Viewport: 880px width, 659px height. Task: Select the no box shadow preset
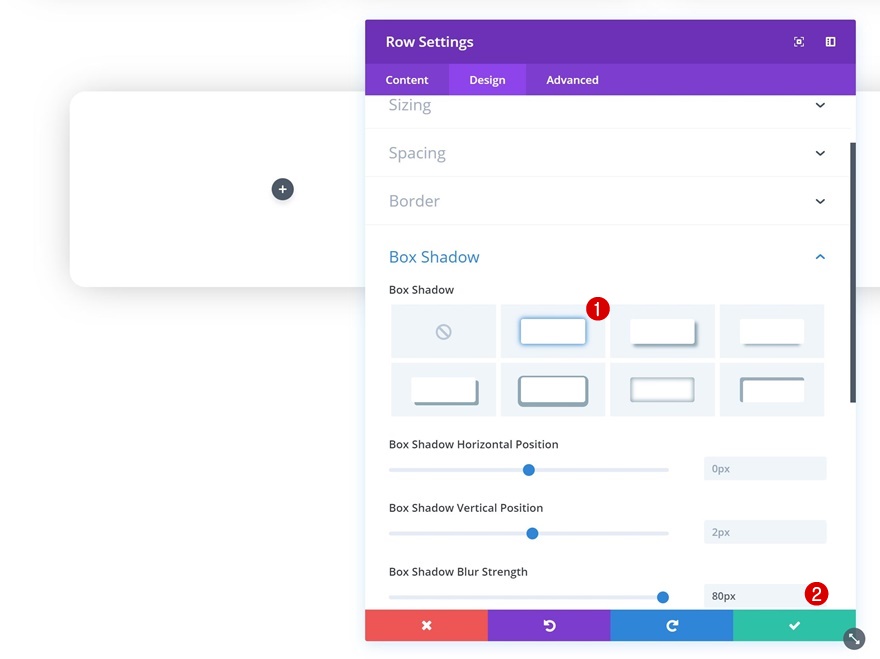(x=443, y=331)
